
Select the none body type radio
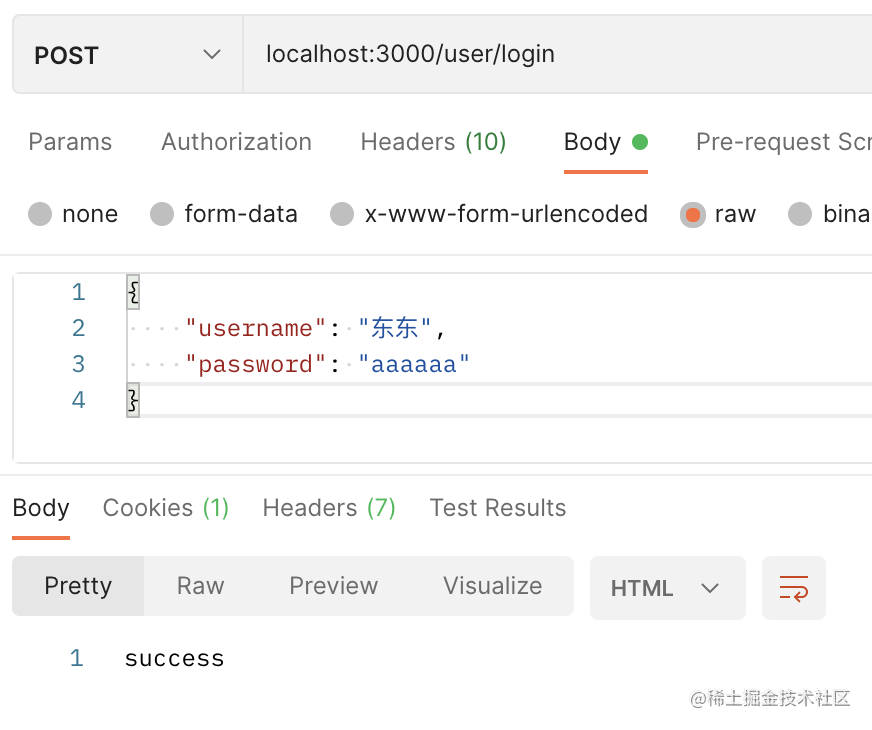click(x=40, y=214)
